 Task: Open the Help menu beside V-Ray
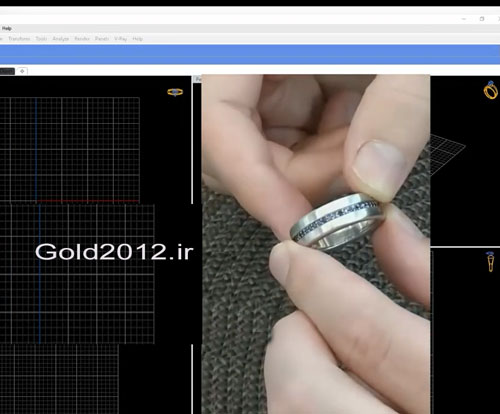(x=138, y=39)
